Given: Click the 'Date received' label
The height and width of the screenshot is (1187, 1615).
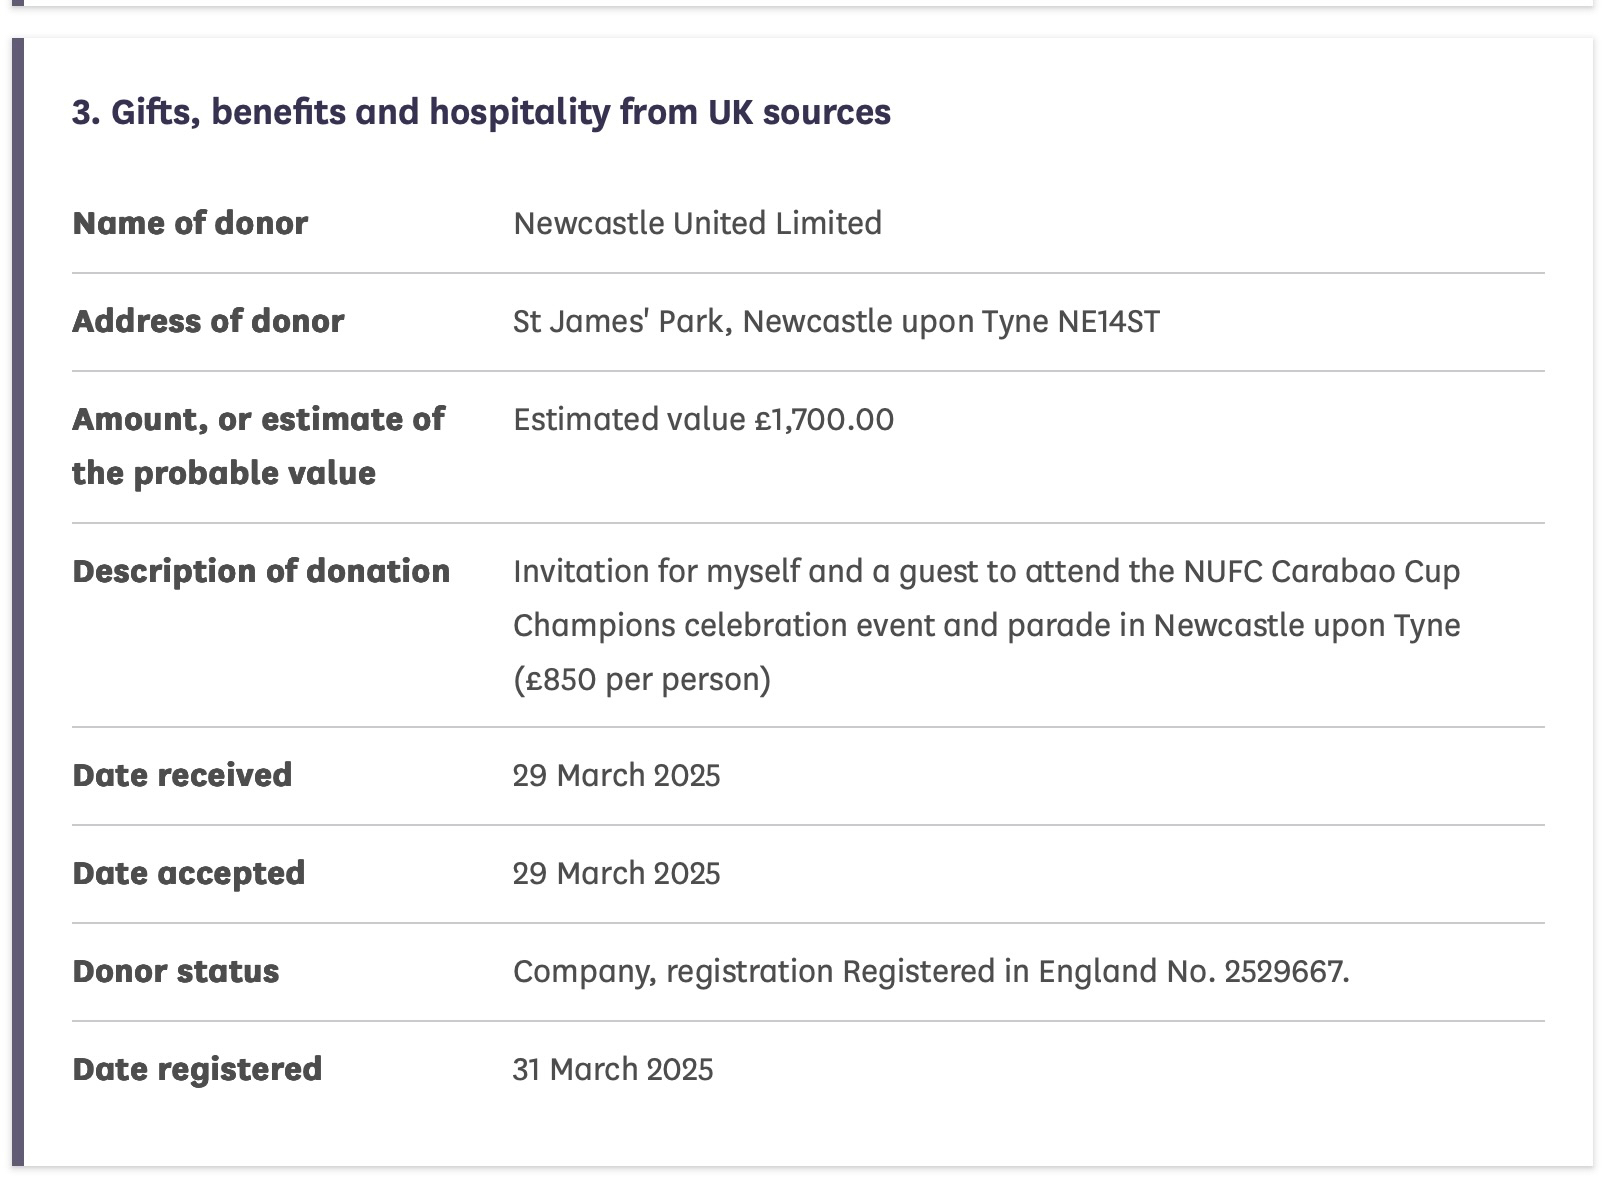Looking at the screenshot, I should coord(182,775).
